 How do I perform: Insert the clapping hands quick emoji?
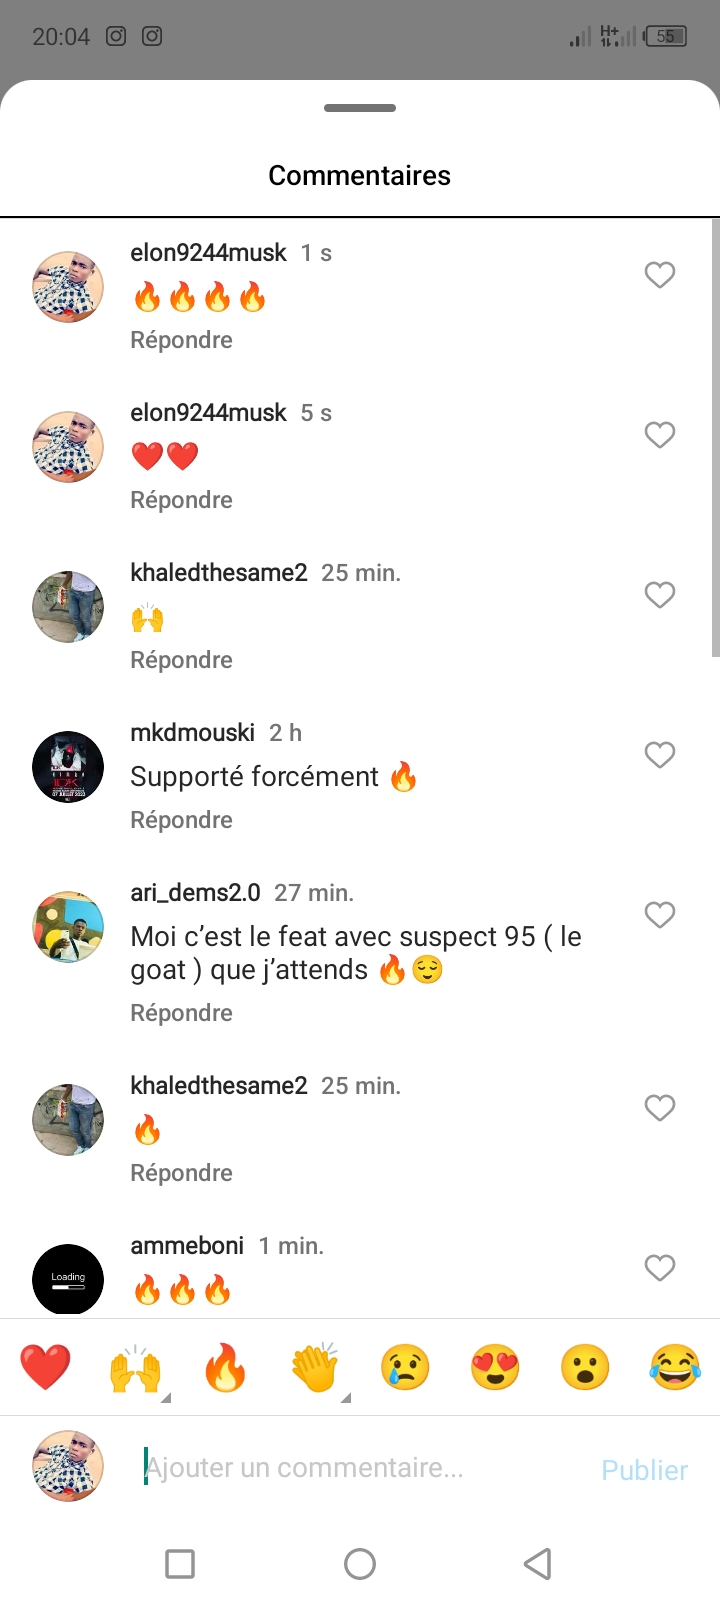coord(315,1367)
